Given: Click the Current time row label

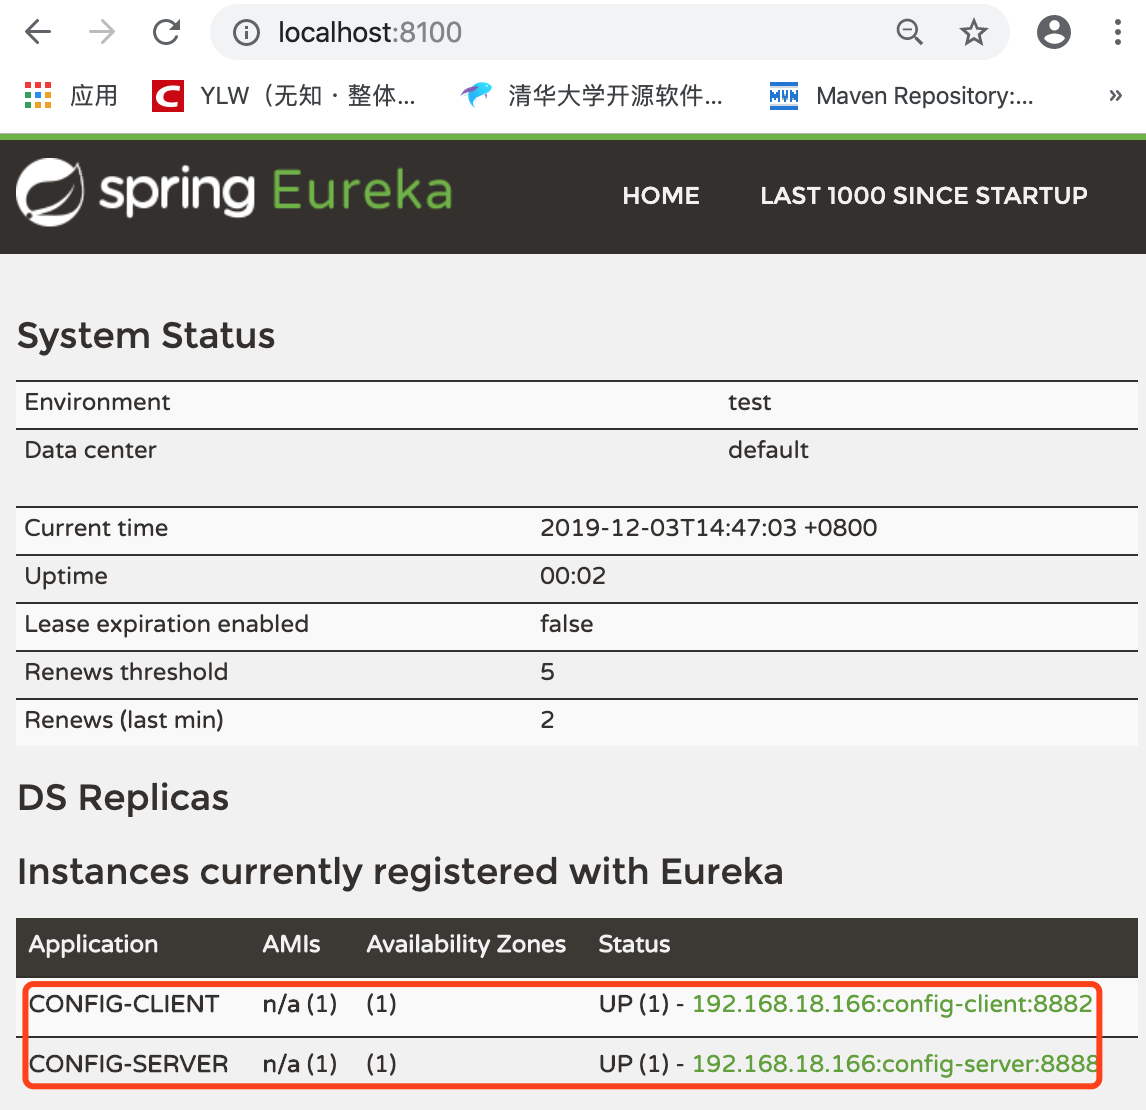Looking at the screenshot, I should coord(96,528).
